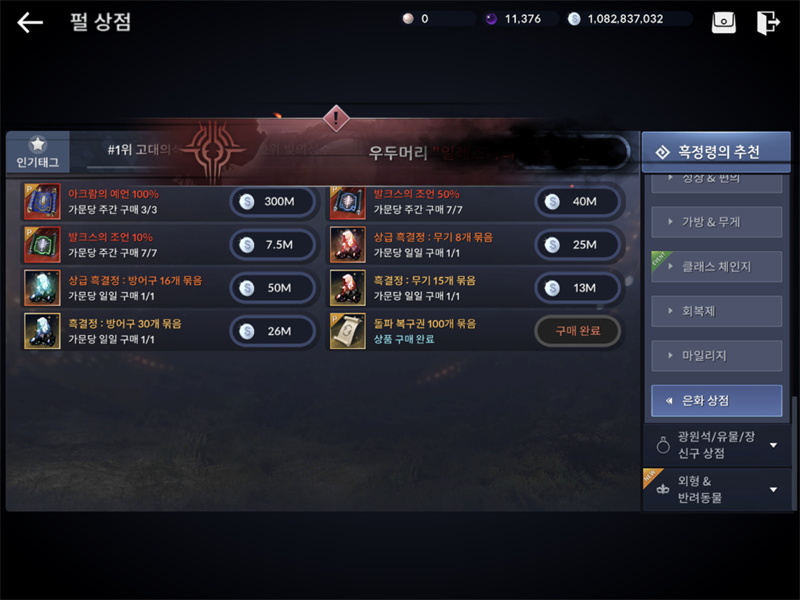Select the 아크람의 예언 100% item icon
The image size is (800, 600).
[x=42, y=202]
